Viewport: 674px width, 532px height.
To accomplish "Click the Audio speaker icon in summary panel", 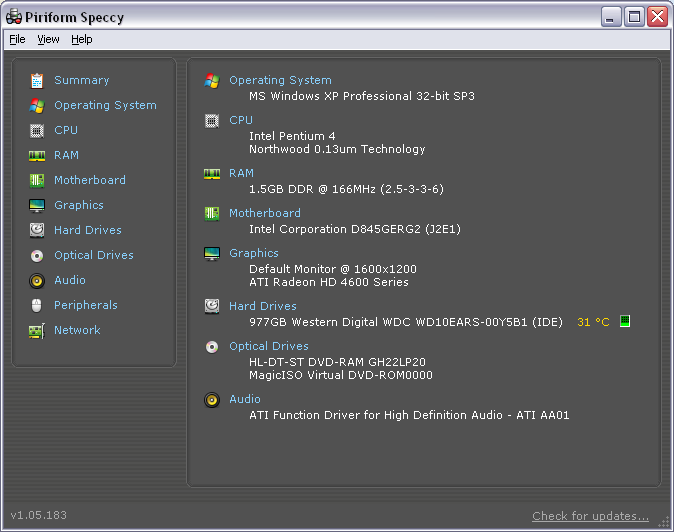I will 212,400.
